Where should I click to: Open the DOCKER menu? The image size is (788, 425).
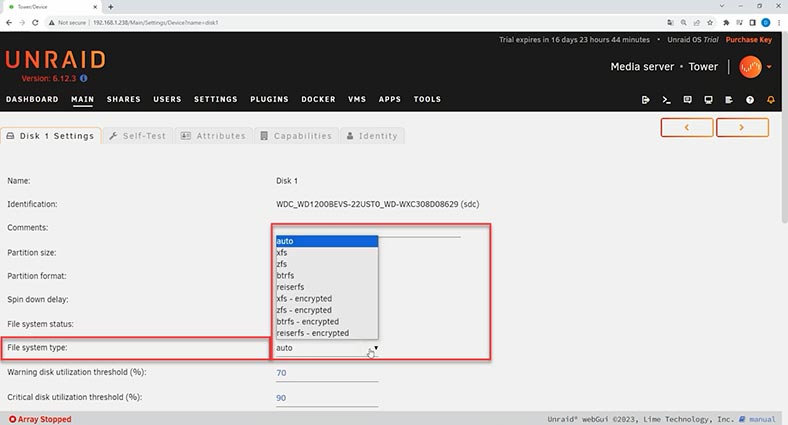pos(318,99)
